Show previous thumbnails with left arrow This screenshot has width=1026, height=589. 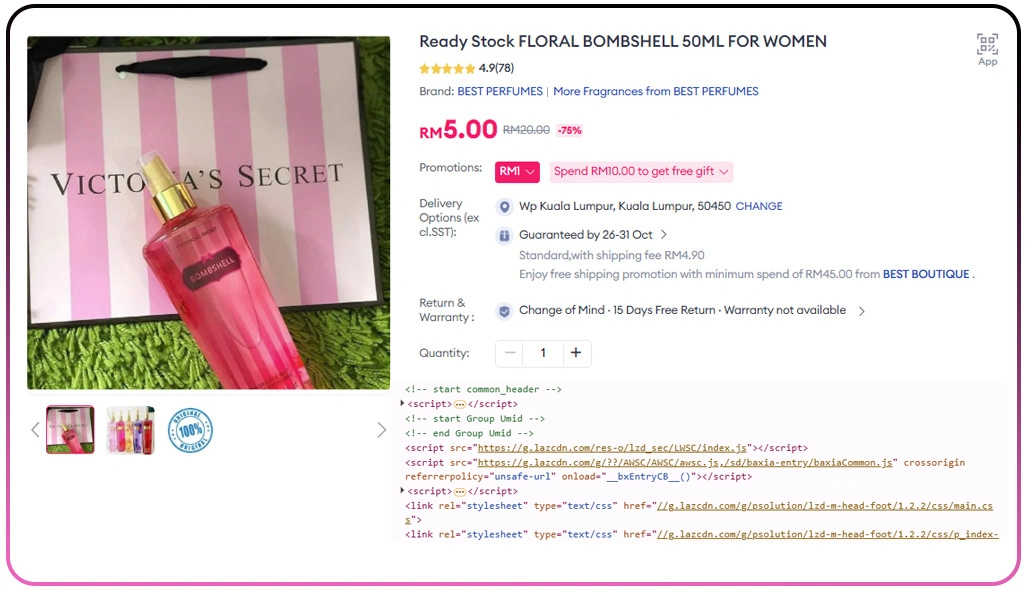[x=35, y=430]
